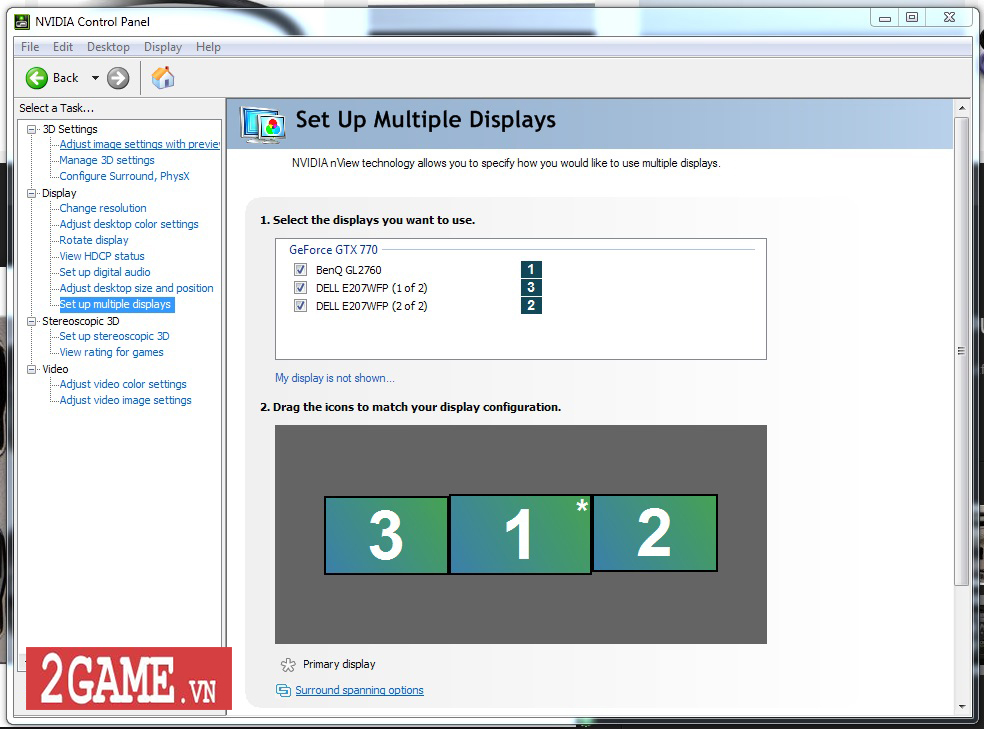Image resolution: width=984 pixels, height=729 pixels.
Task: Select display 2 in the arrangement area
Action: click(x=655, y=533)
